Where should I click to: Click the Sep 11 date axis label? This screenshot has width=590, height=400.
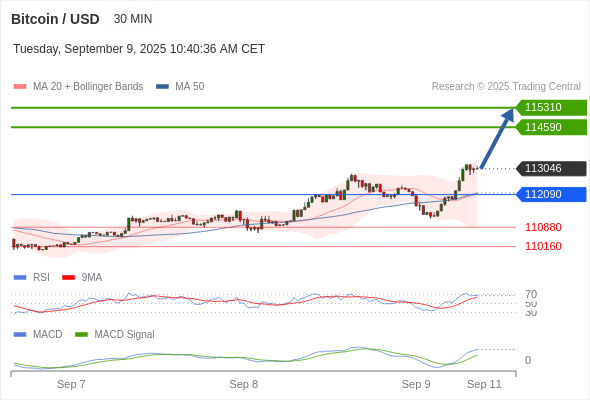484,385
